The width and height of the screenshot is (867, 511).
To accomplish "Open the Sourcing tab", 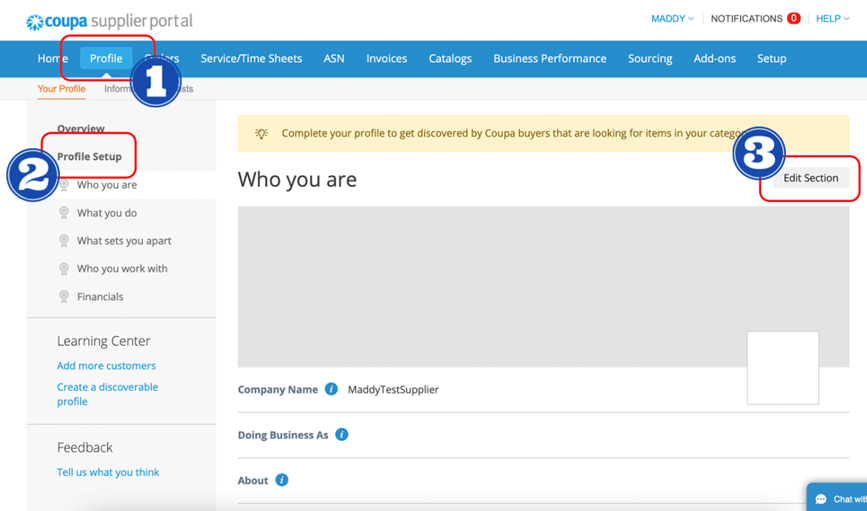I will pos(650,58).
